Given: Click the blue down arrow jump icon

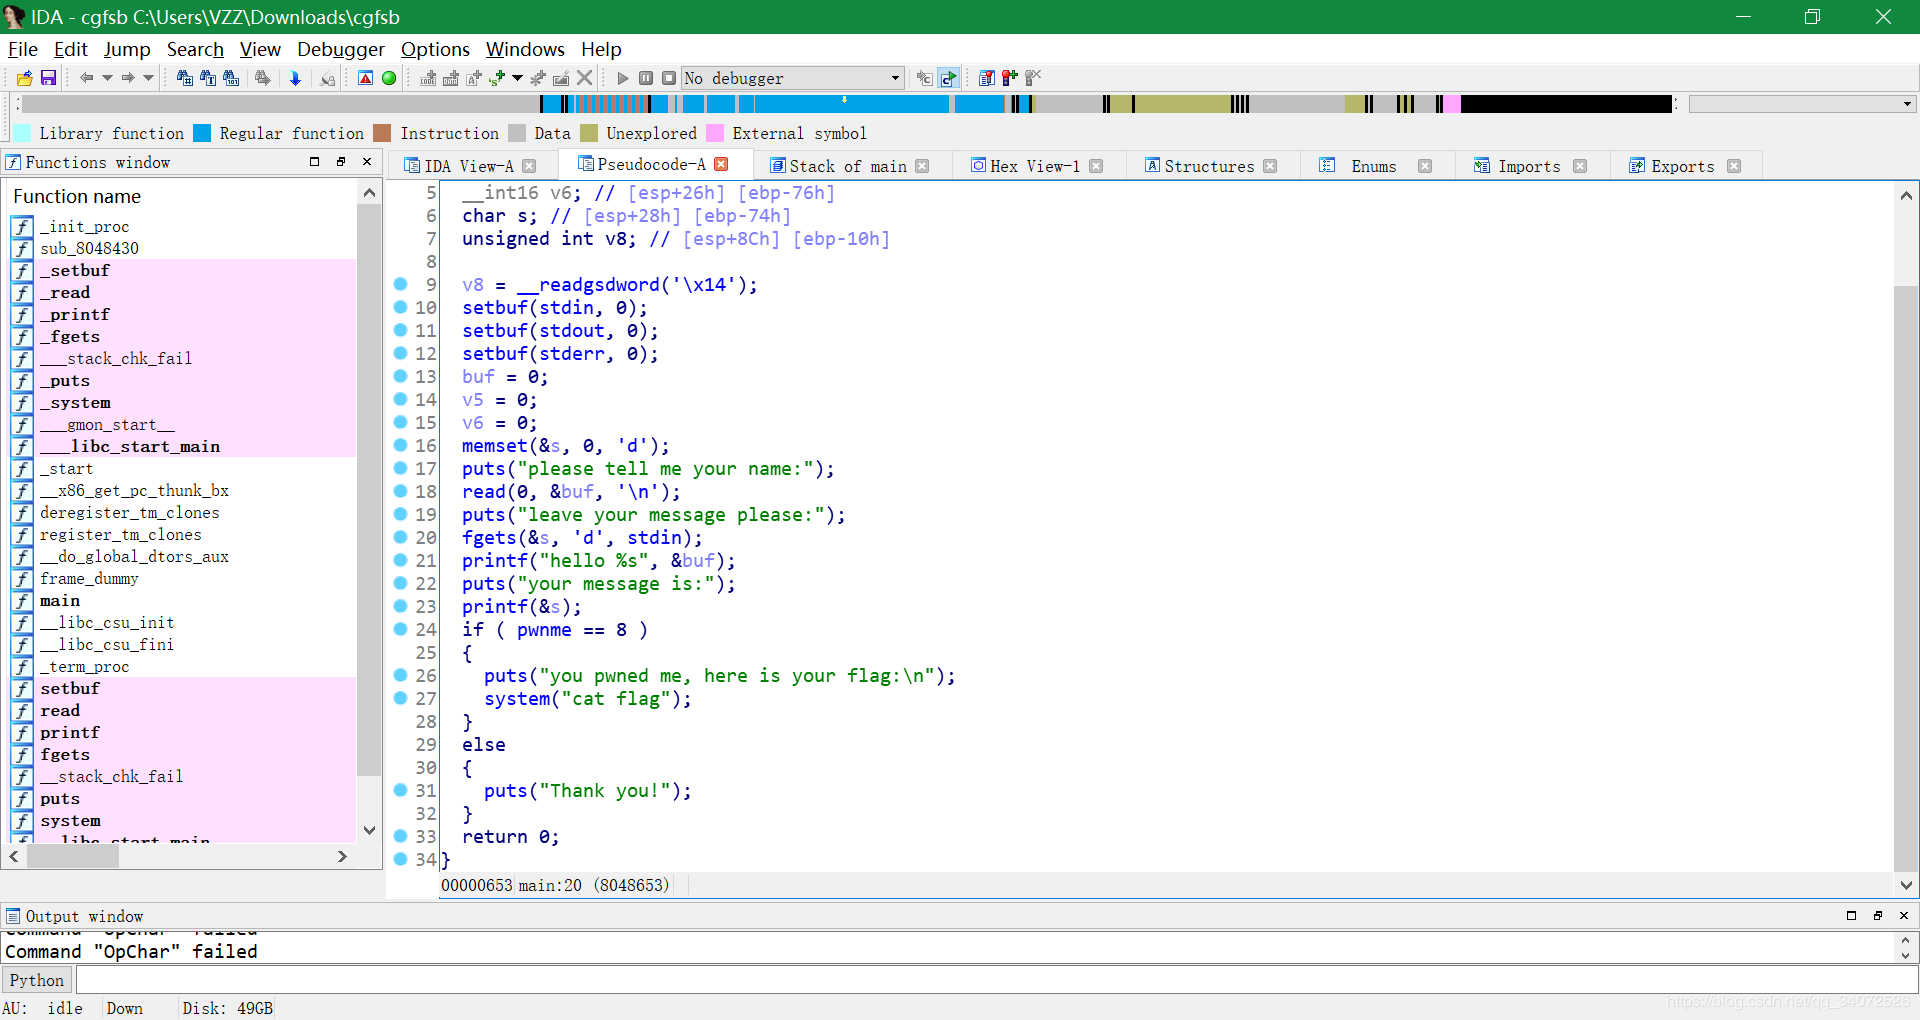Looking at the screenshot, I should point(295,78).
